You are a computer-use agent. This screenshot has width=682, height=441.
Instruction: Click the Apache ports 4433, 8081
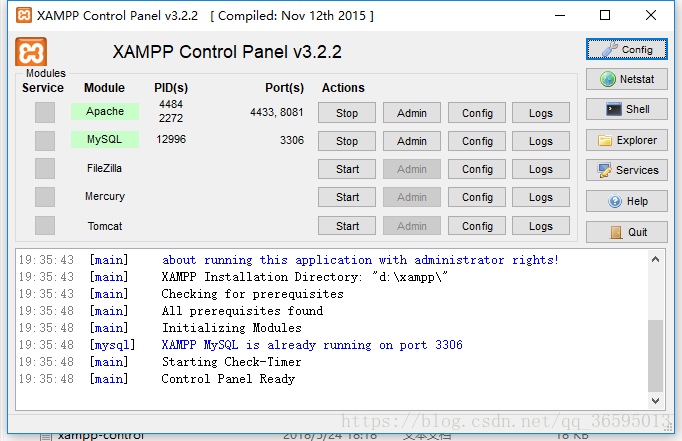(277, 112)
